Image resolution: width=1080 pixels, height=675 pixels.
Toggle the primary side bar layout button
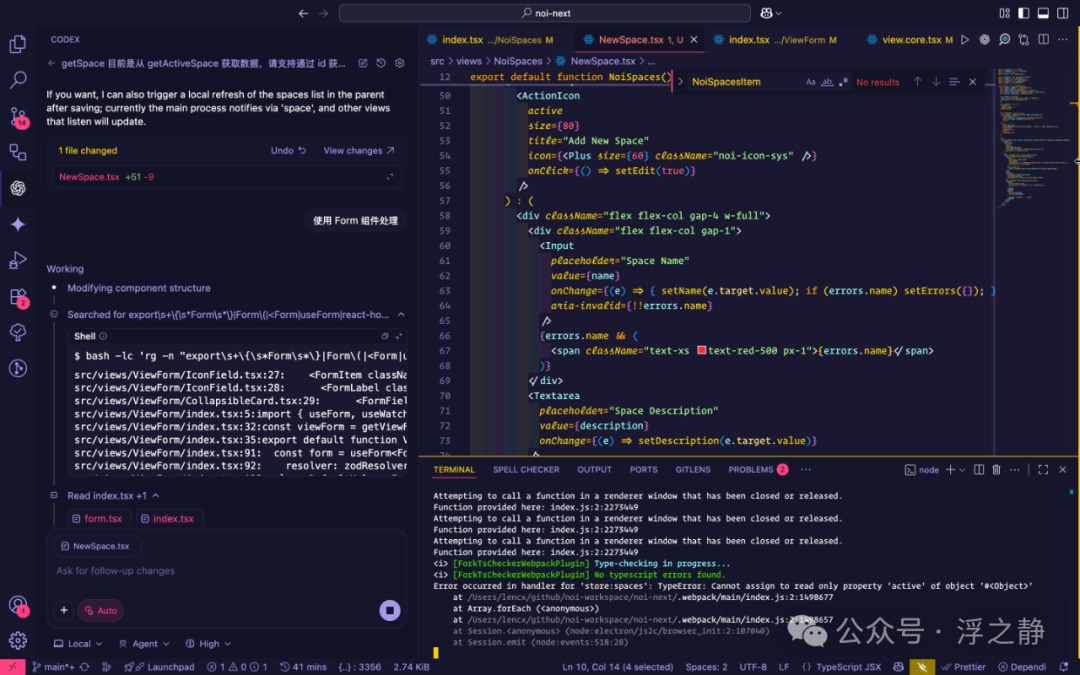pyautogui.click(x=1024, y=13)
